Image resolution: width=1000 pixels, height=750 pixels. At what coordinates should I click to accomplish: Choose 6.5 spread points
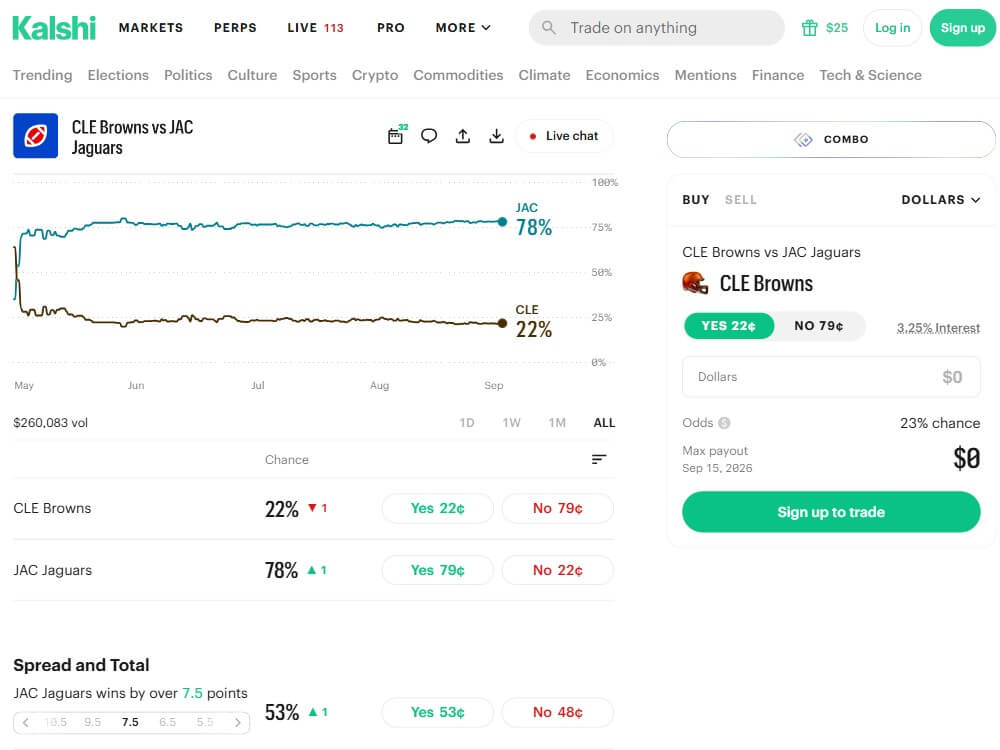pyautogui.click(x=168, y=722)
